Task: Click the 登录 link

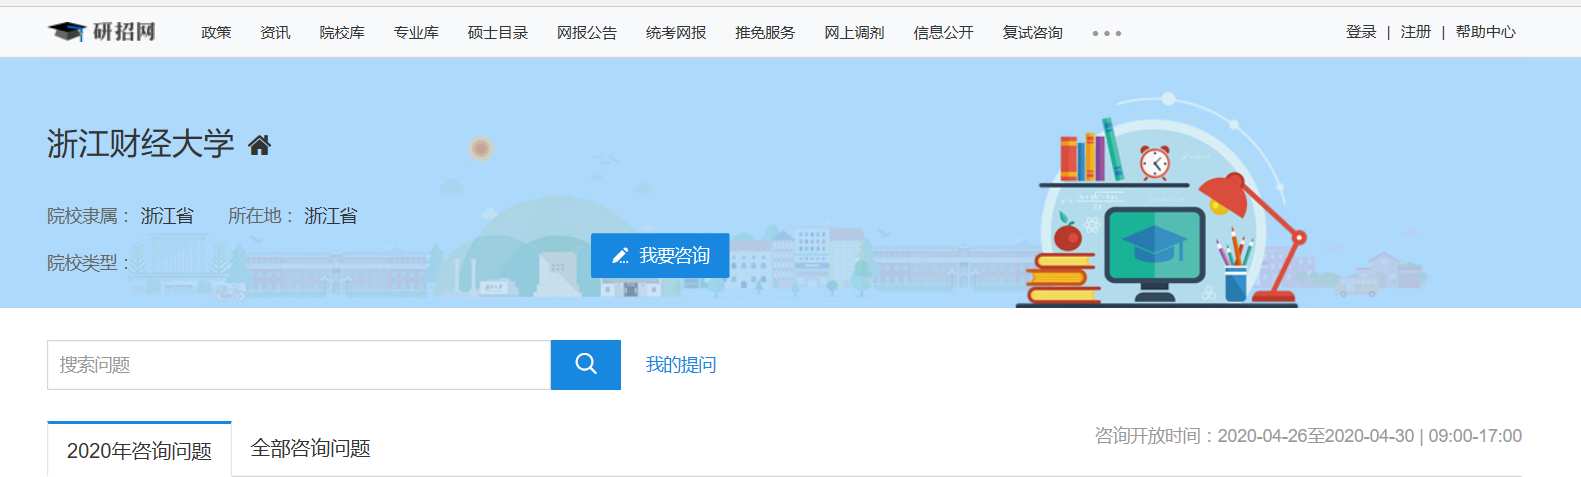Action: 1361,32
